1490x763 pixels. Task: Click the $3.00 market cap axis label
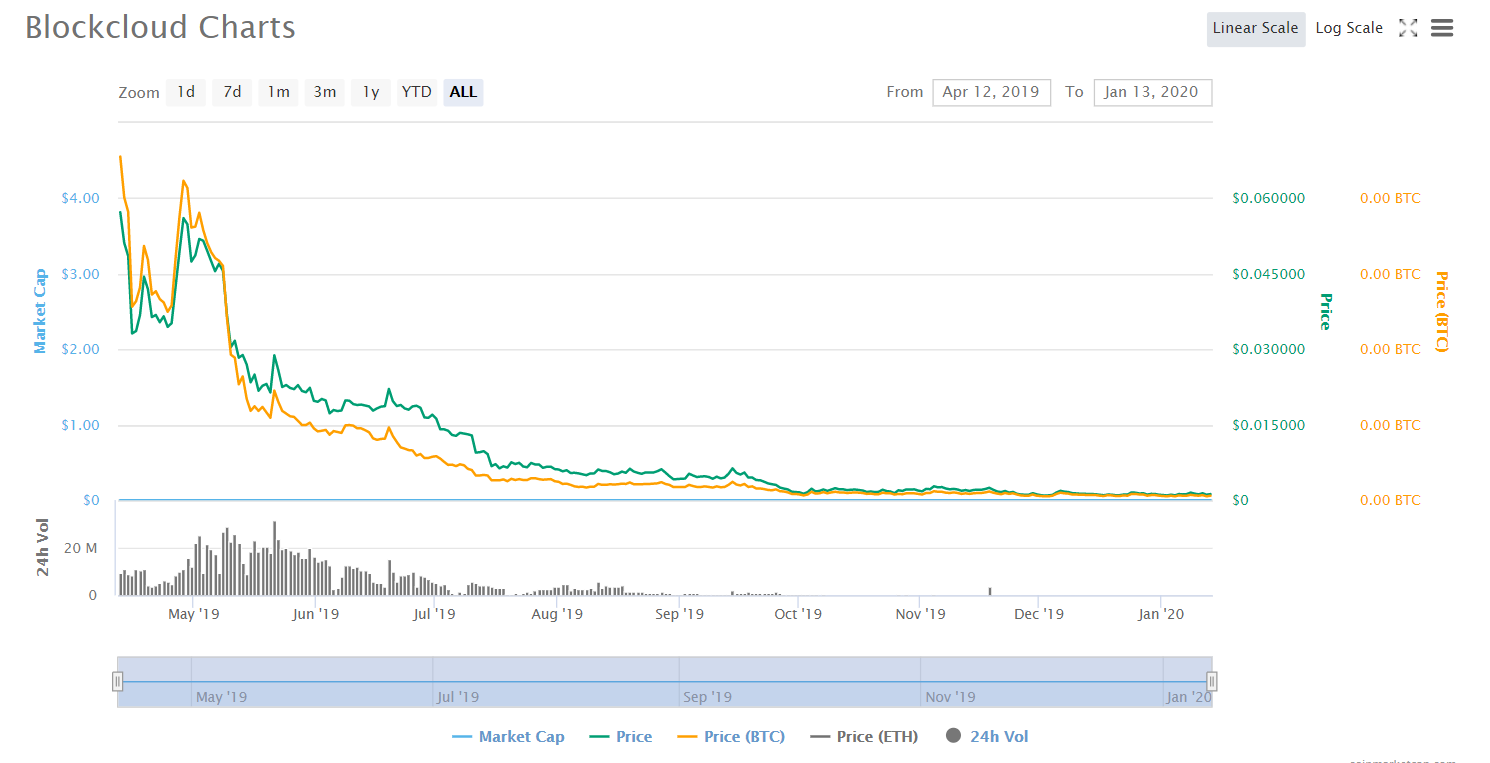[x=80, y=274]
